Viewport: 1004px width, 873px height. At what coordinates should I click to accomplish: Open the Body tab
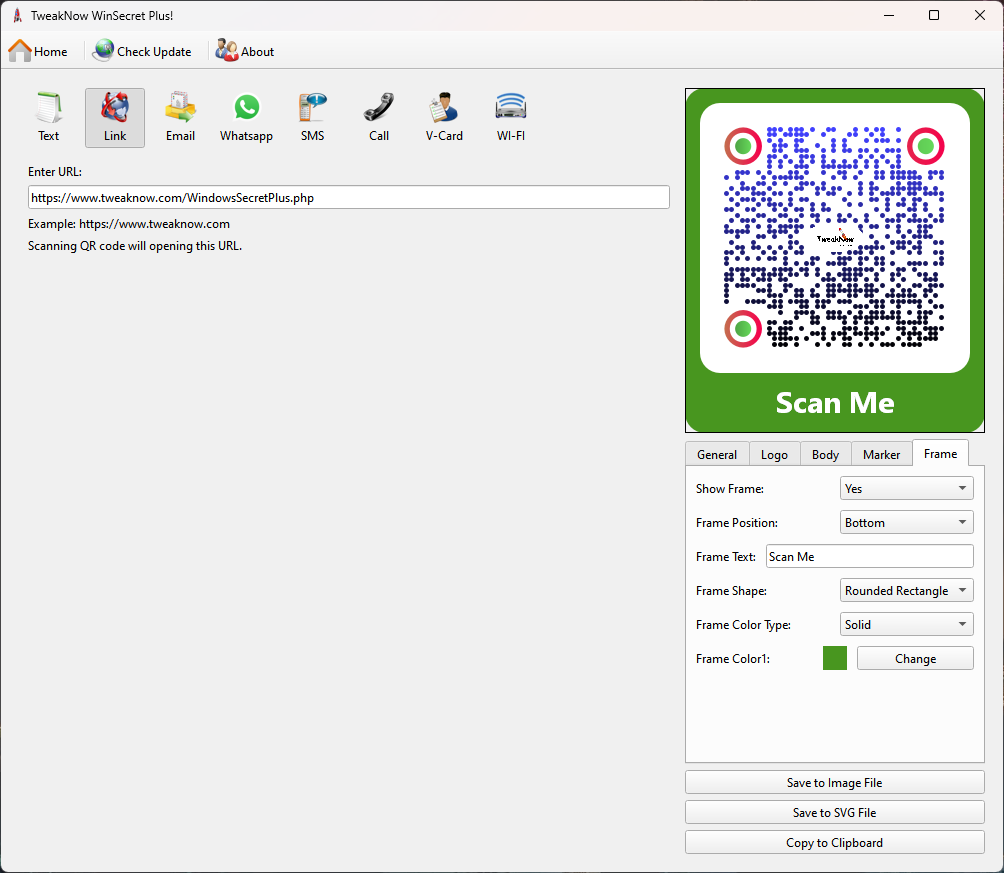coord(825,454)
